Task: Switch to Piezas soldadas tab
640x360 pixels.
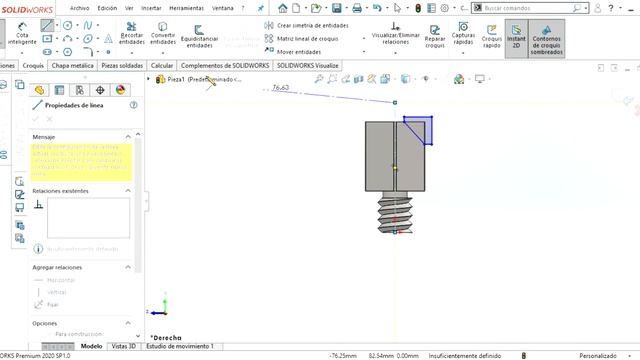Action: point(122,65)
